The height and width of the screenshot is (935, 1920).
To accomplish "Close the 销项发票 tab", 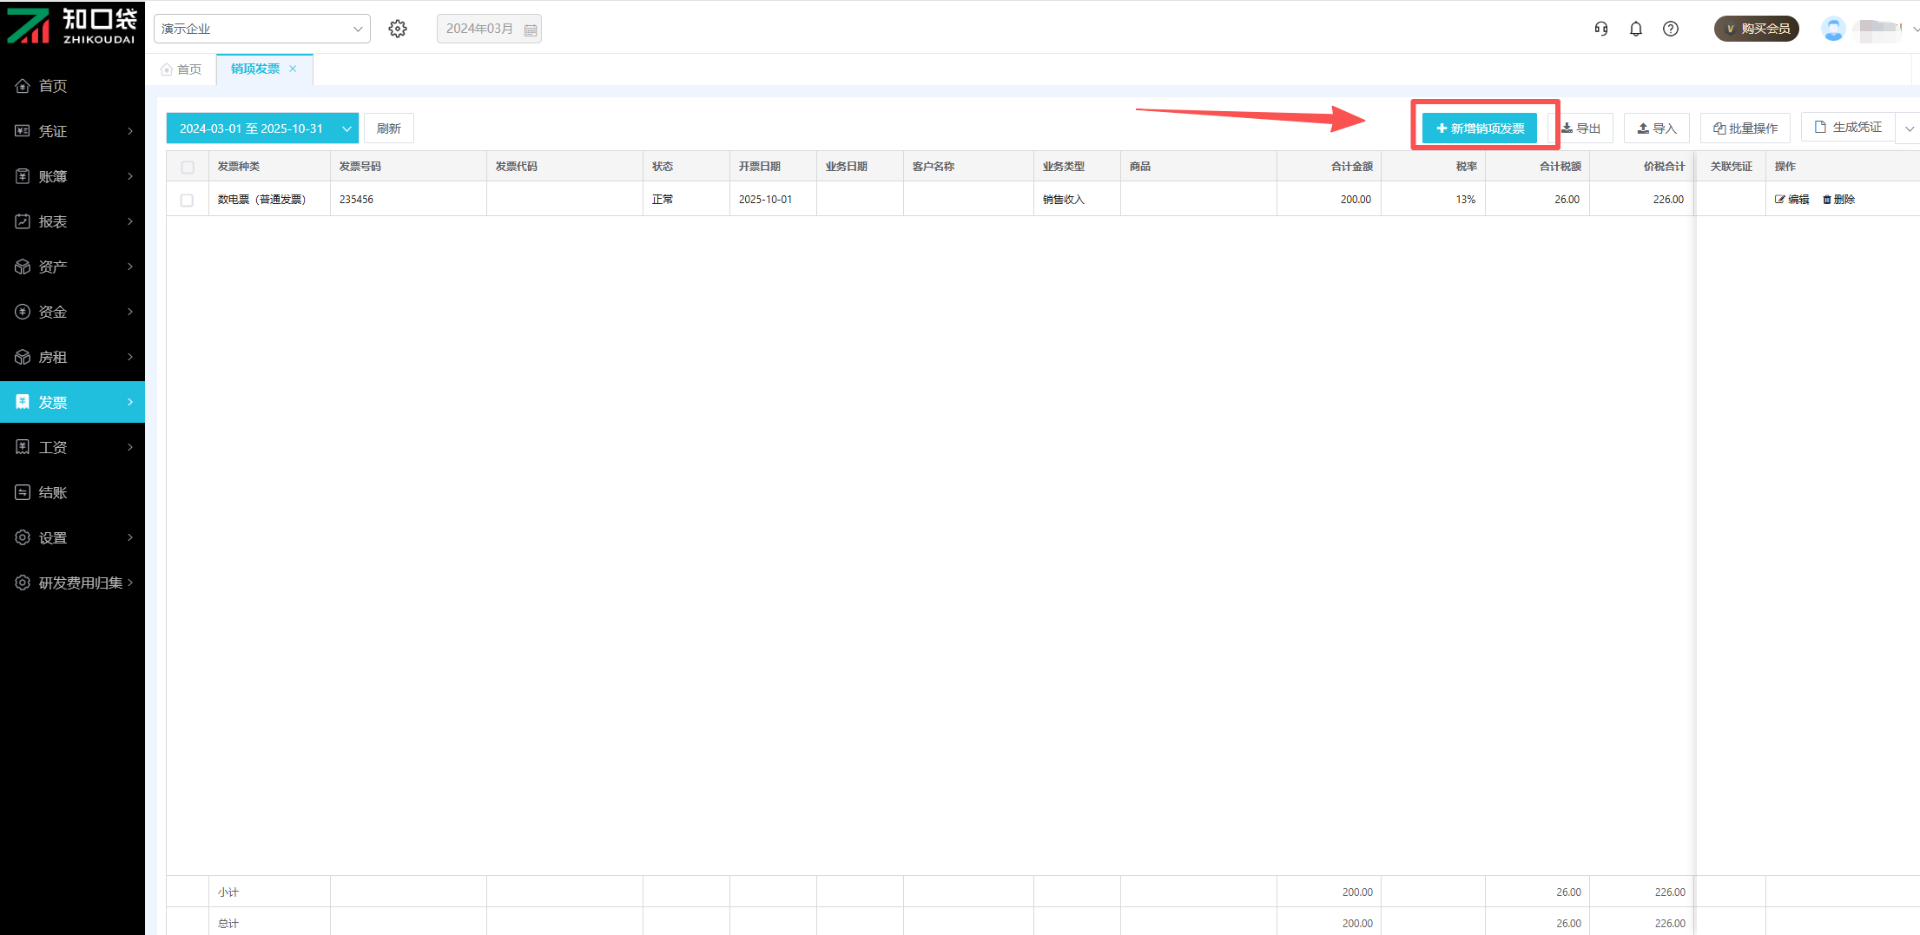I will click(293, 69).
